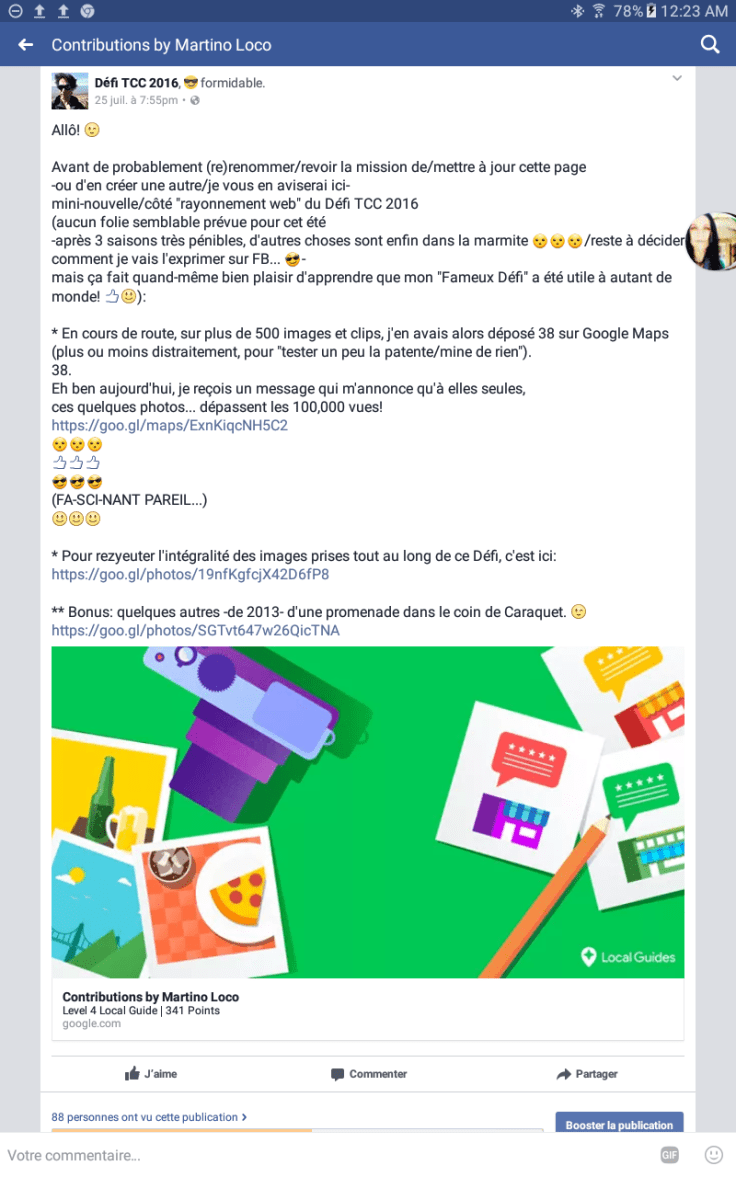
Task: Open the GIF picker in comment bar
Action: point(669,1155)
